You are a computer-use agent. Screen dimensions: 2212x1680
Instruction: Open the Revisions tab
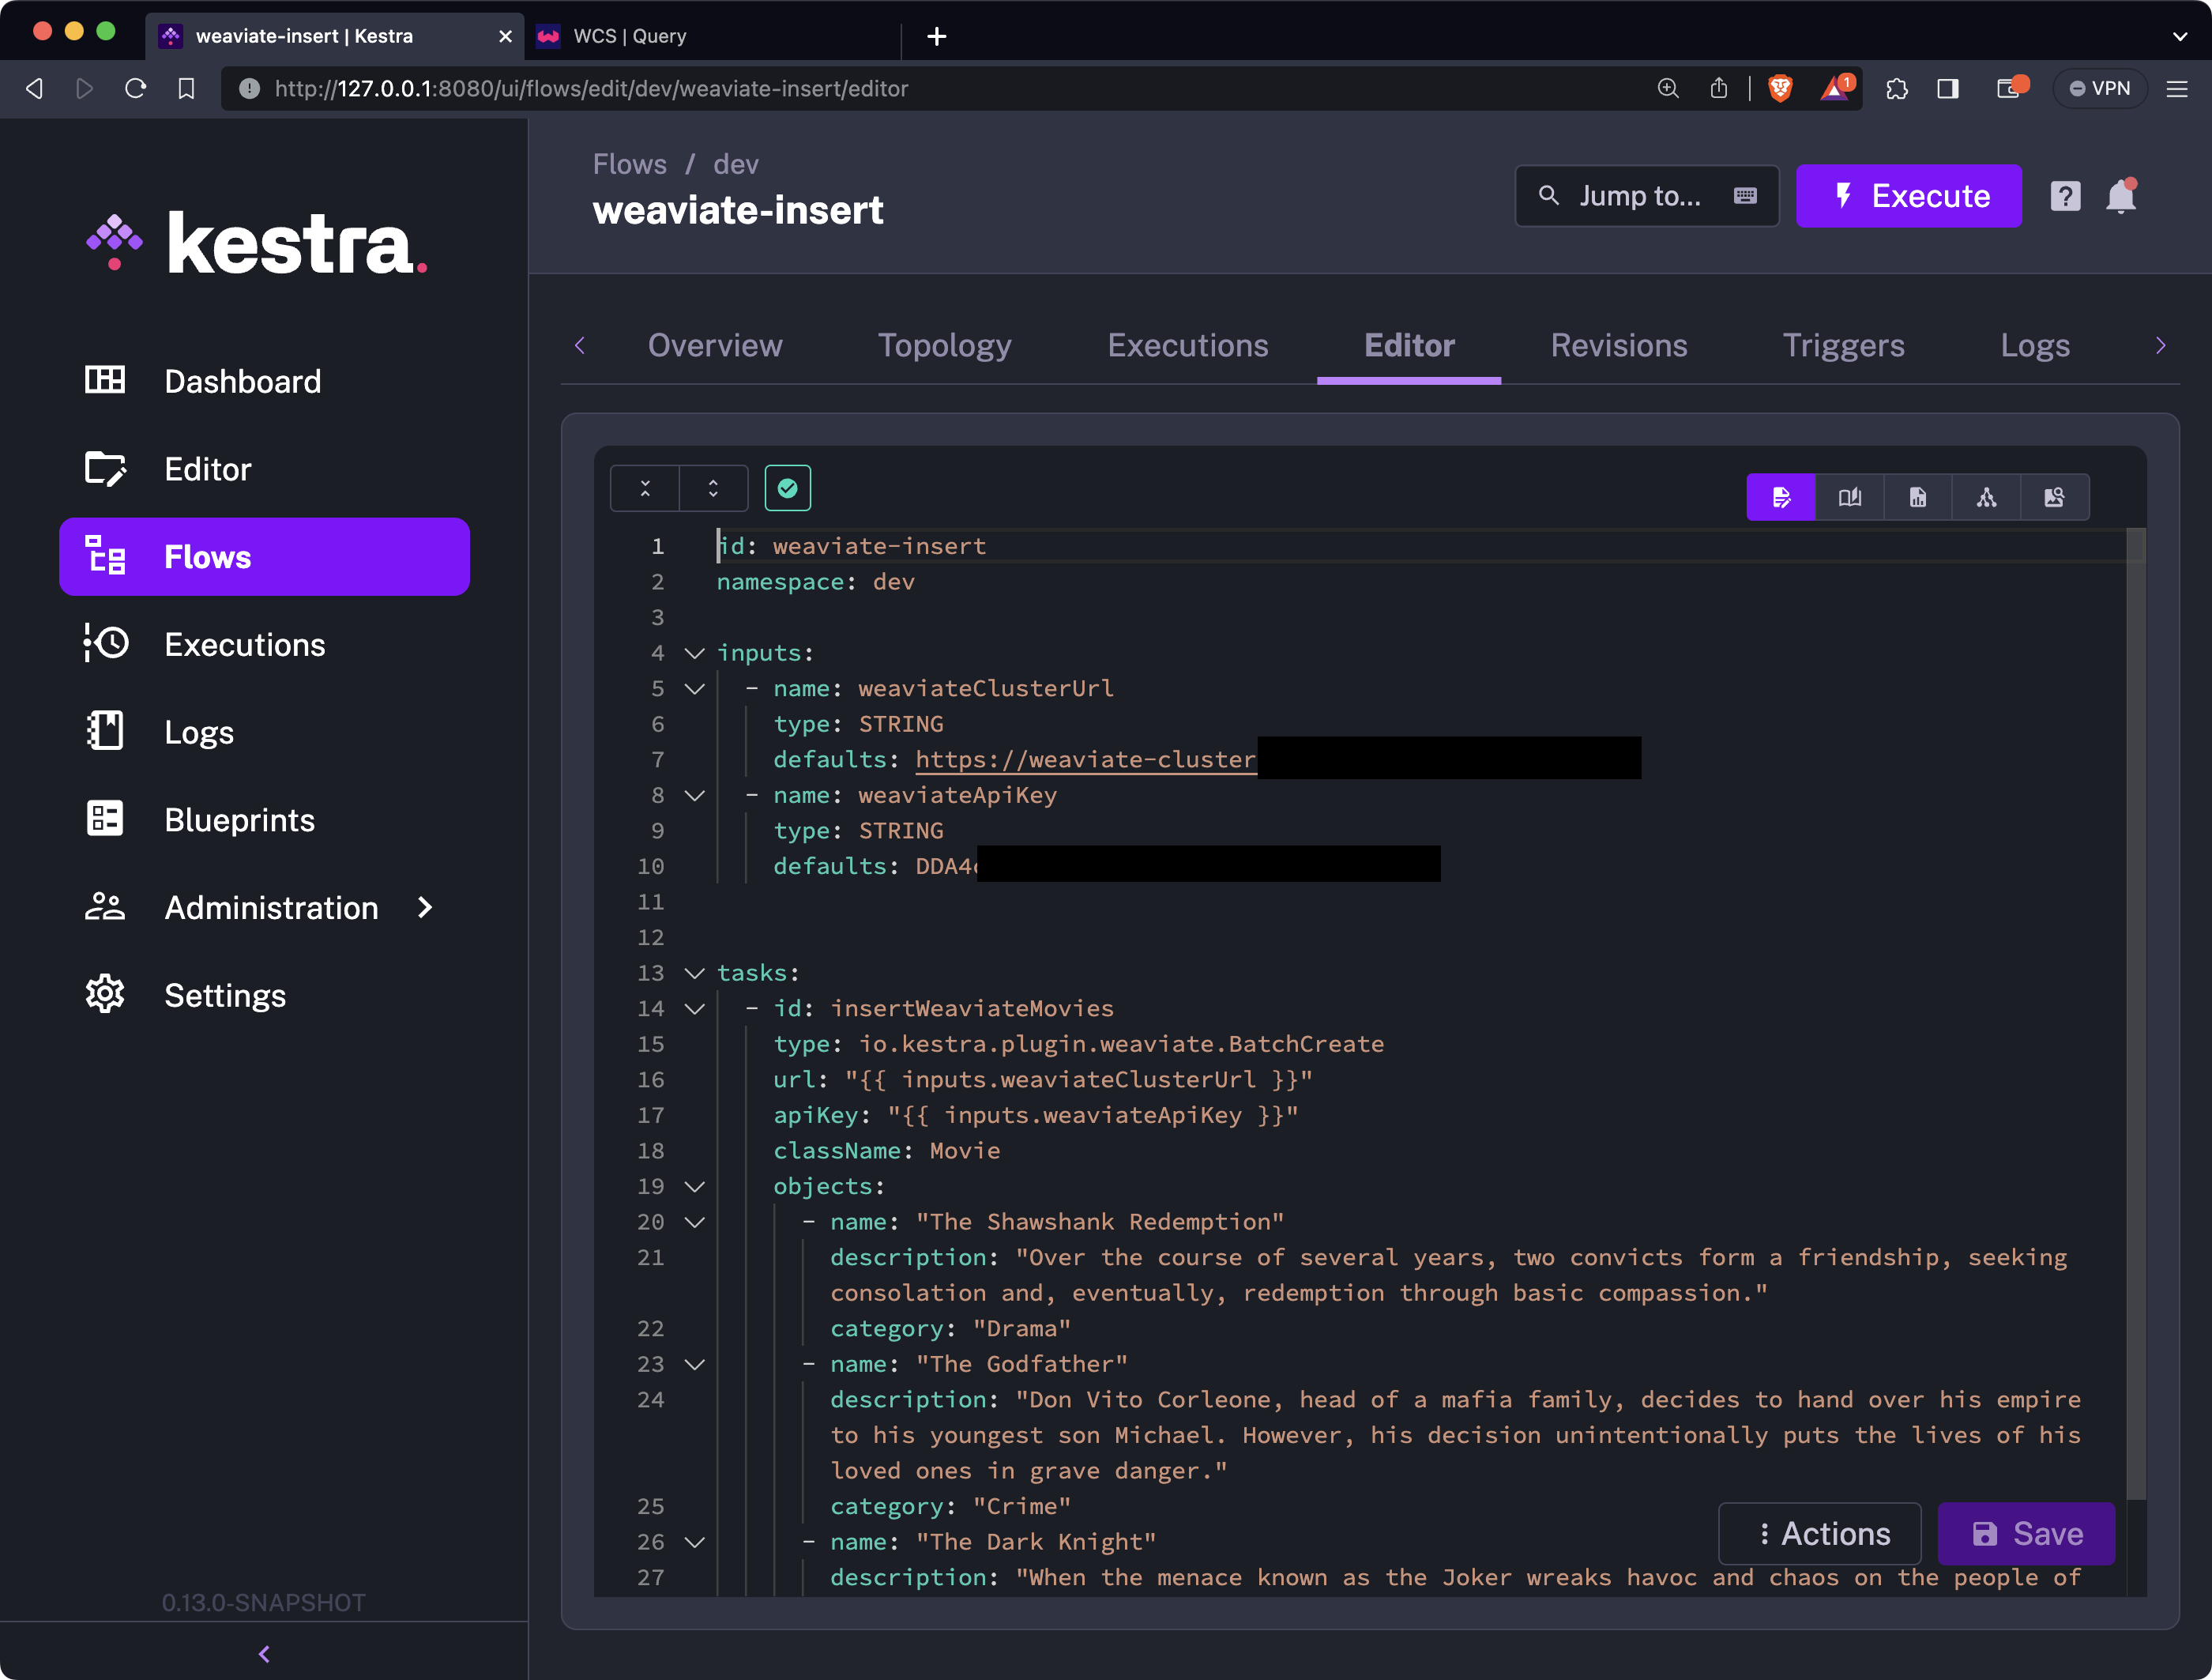(1619, 345)
